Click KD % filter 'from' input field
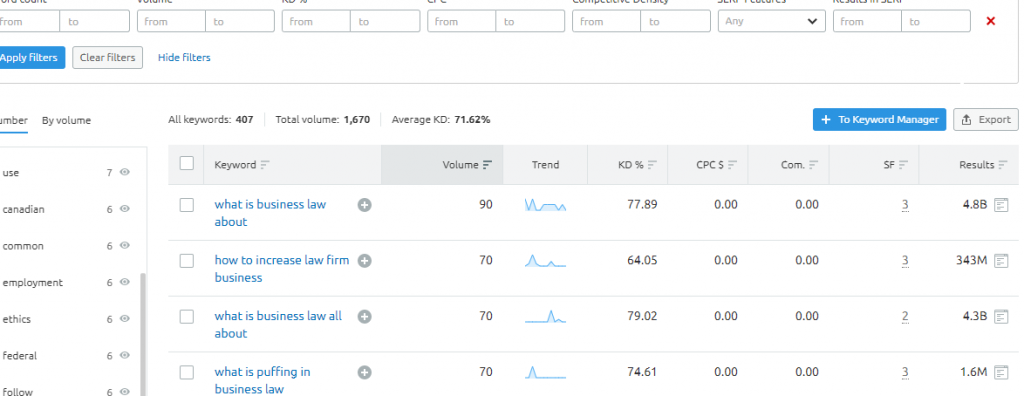1024x396 pixels. [x=317, y=21]
